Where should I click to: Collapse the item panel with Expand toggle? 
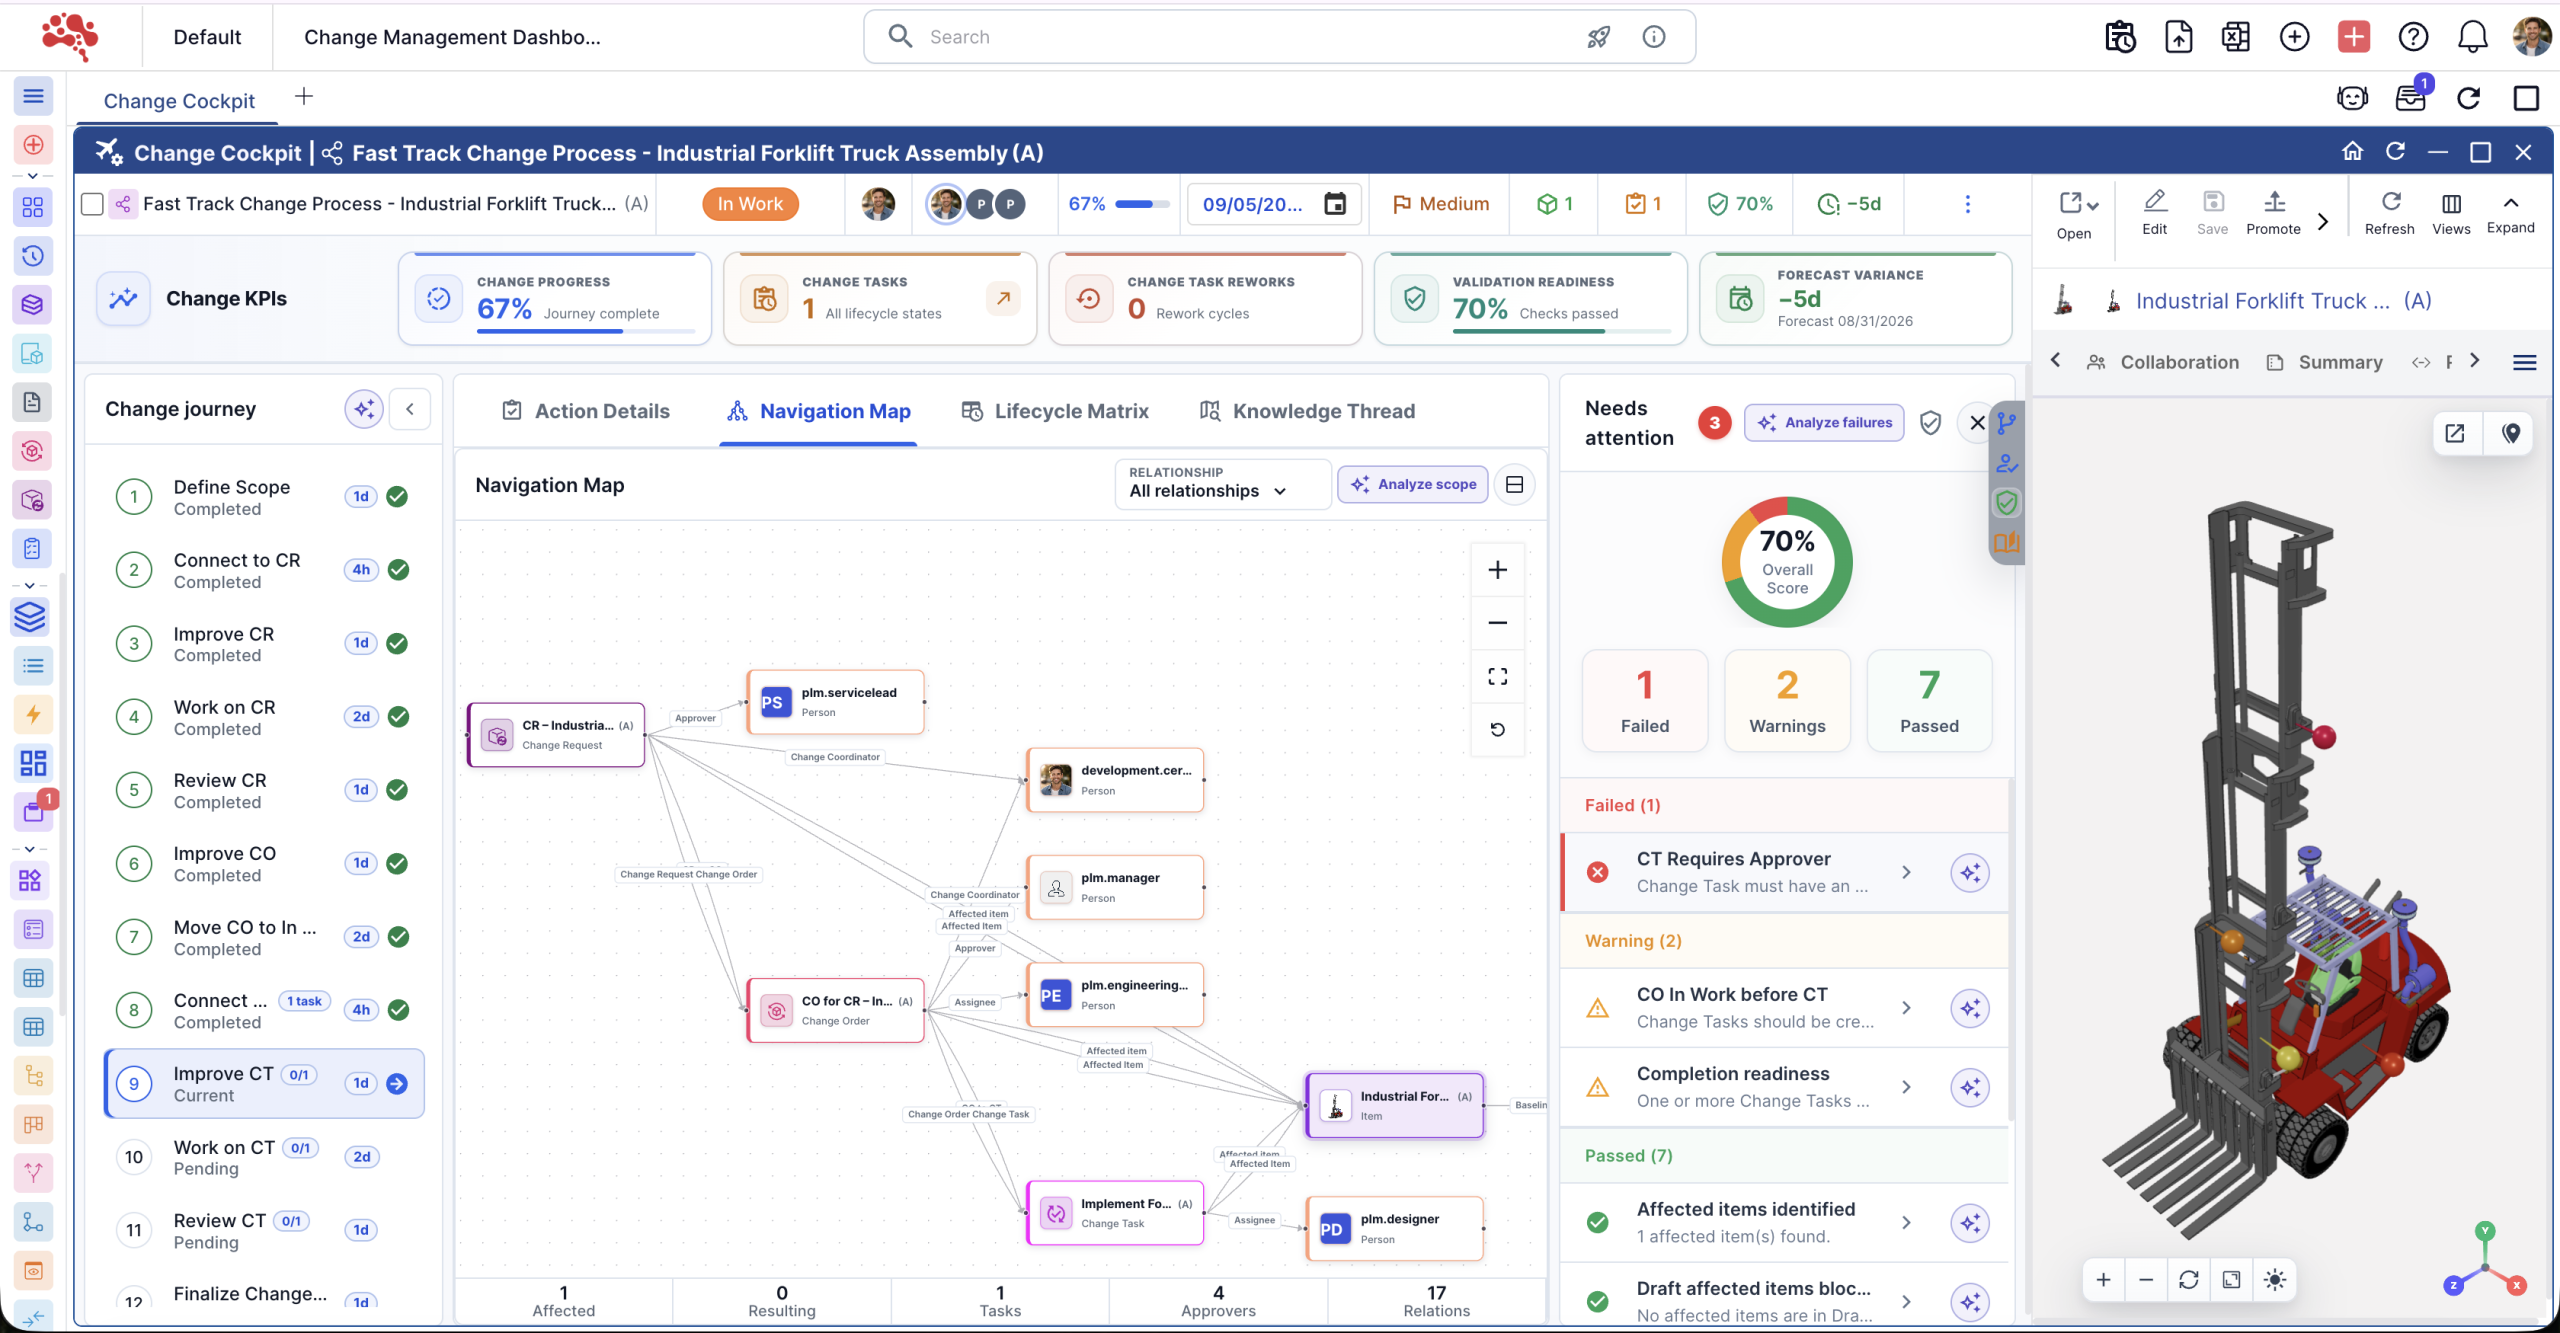[2510, 212]
